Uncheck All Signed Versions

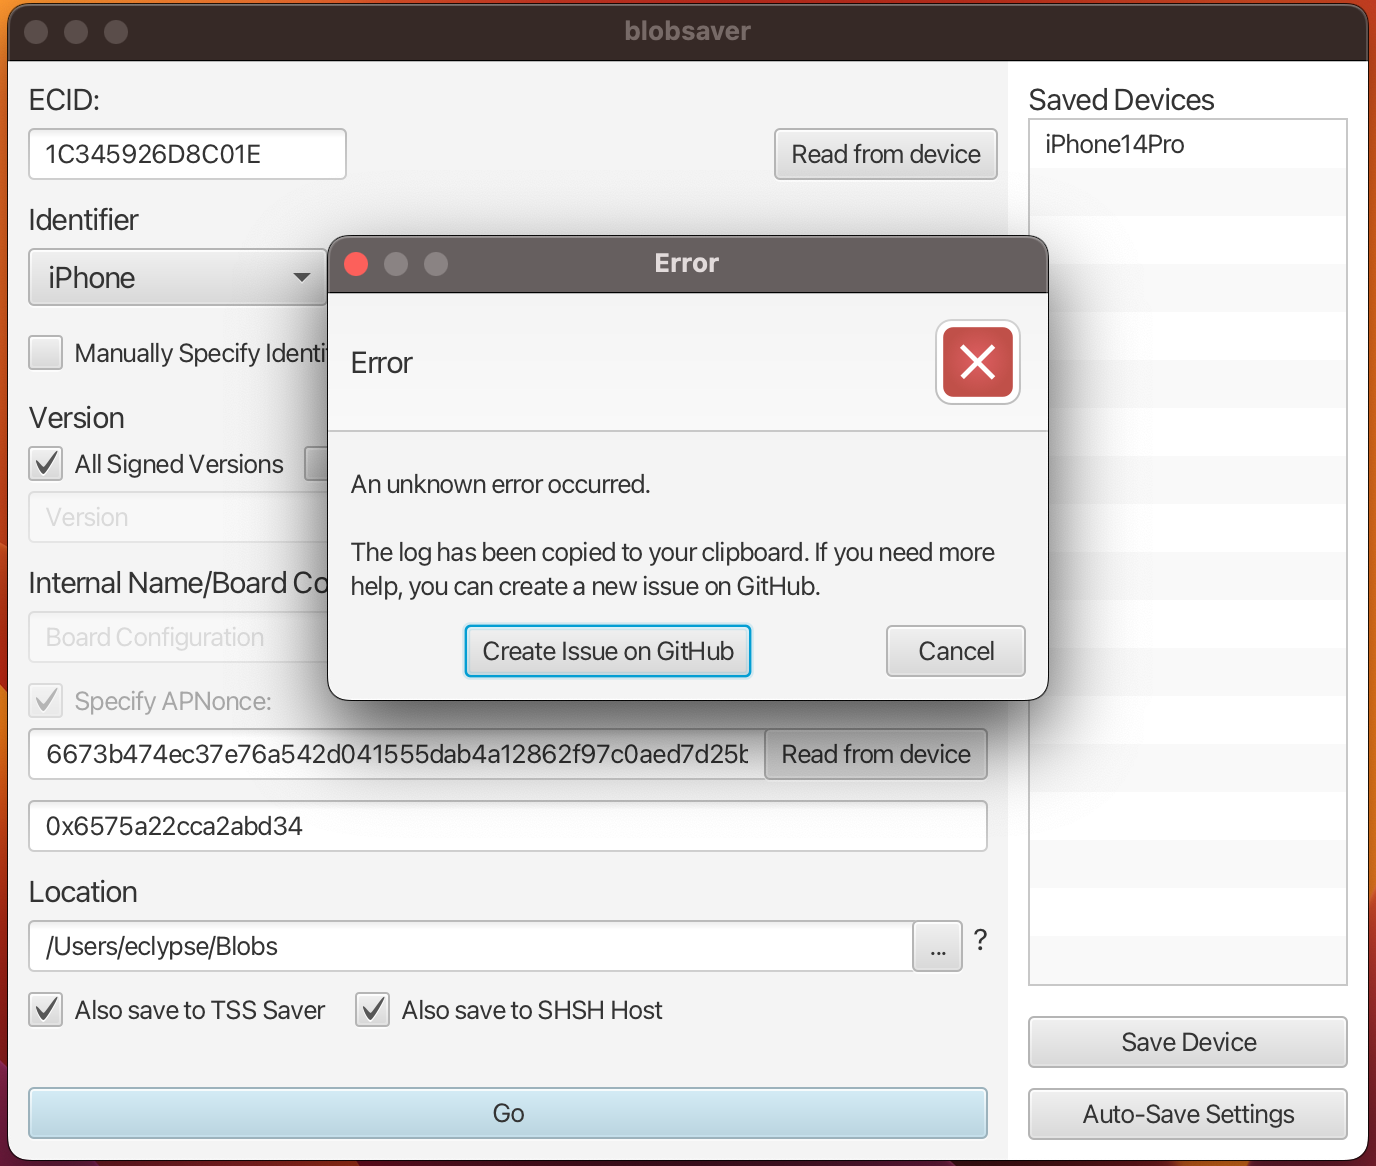pos(45,463)
